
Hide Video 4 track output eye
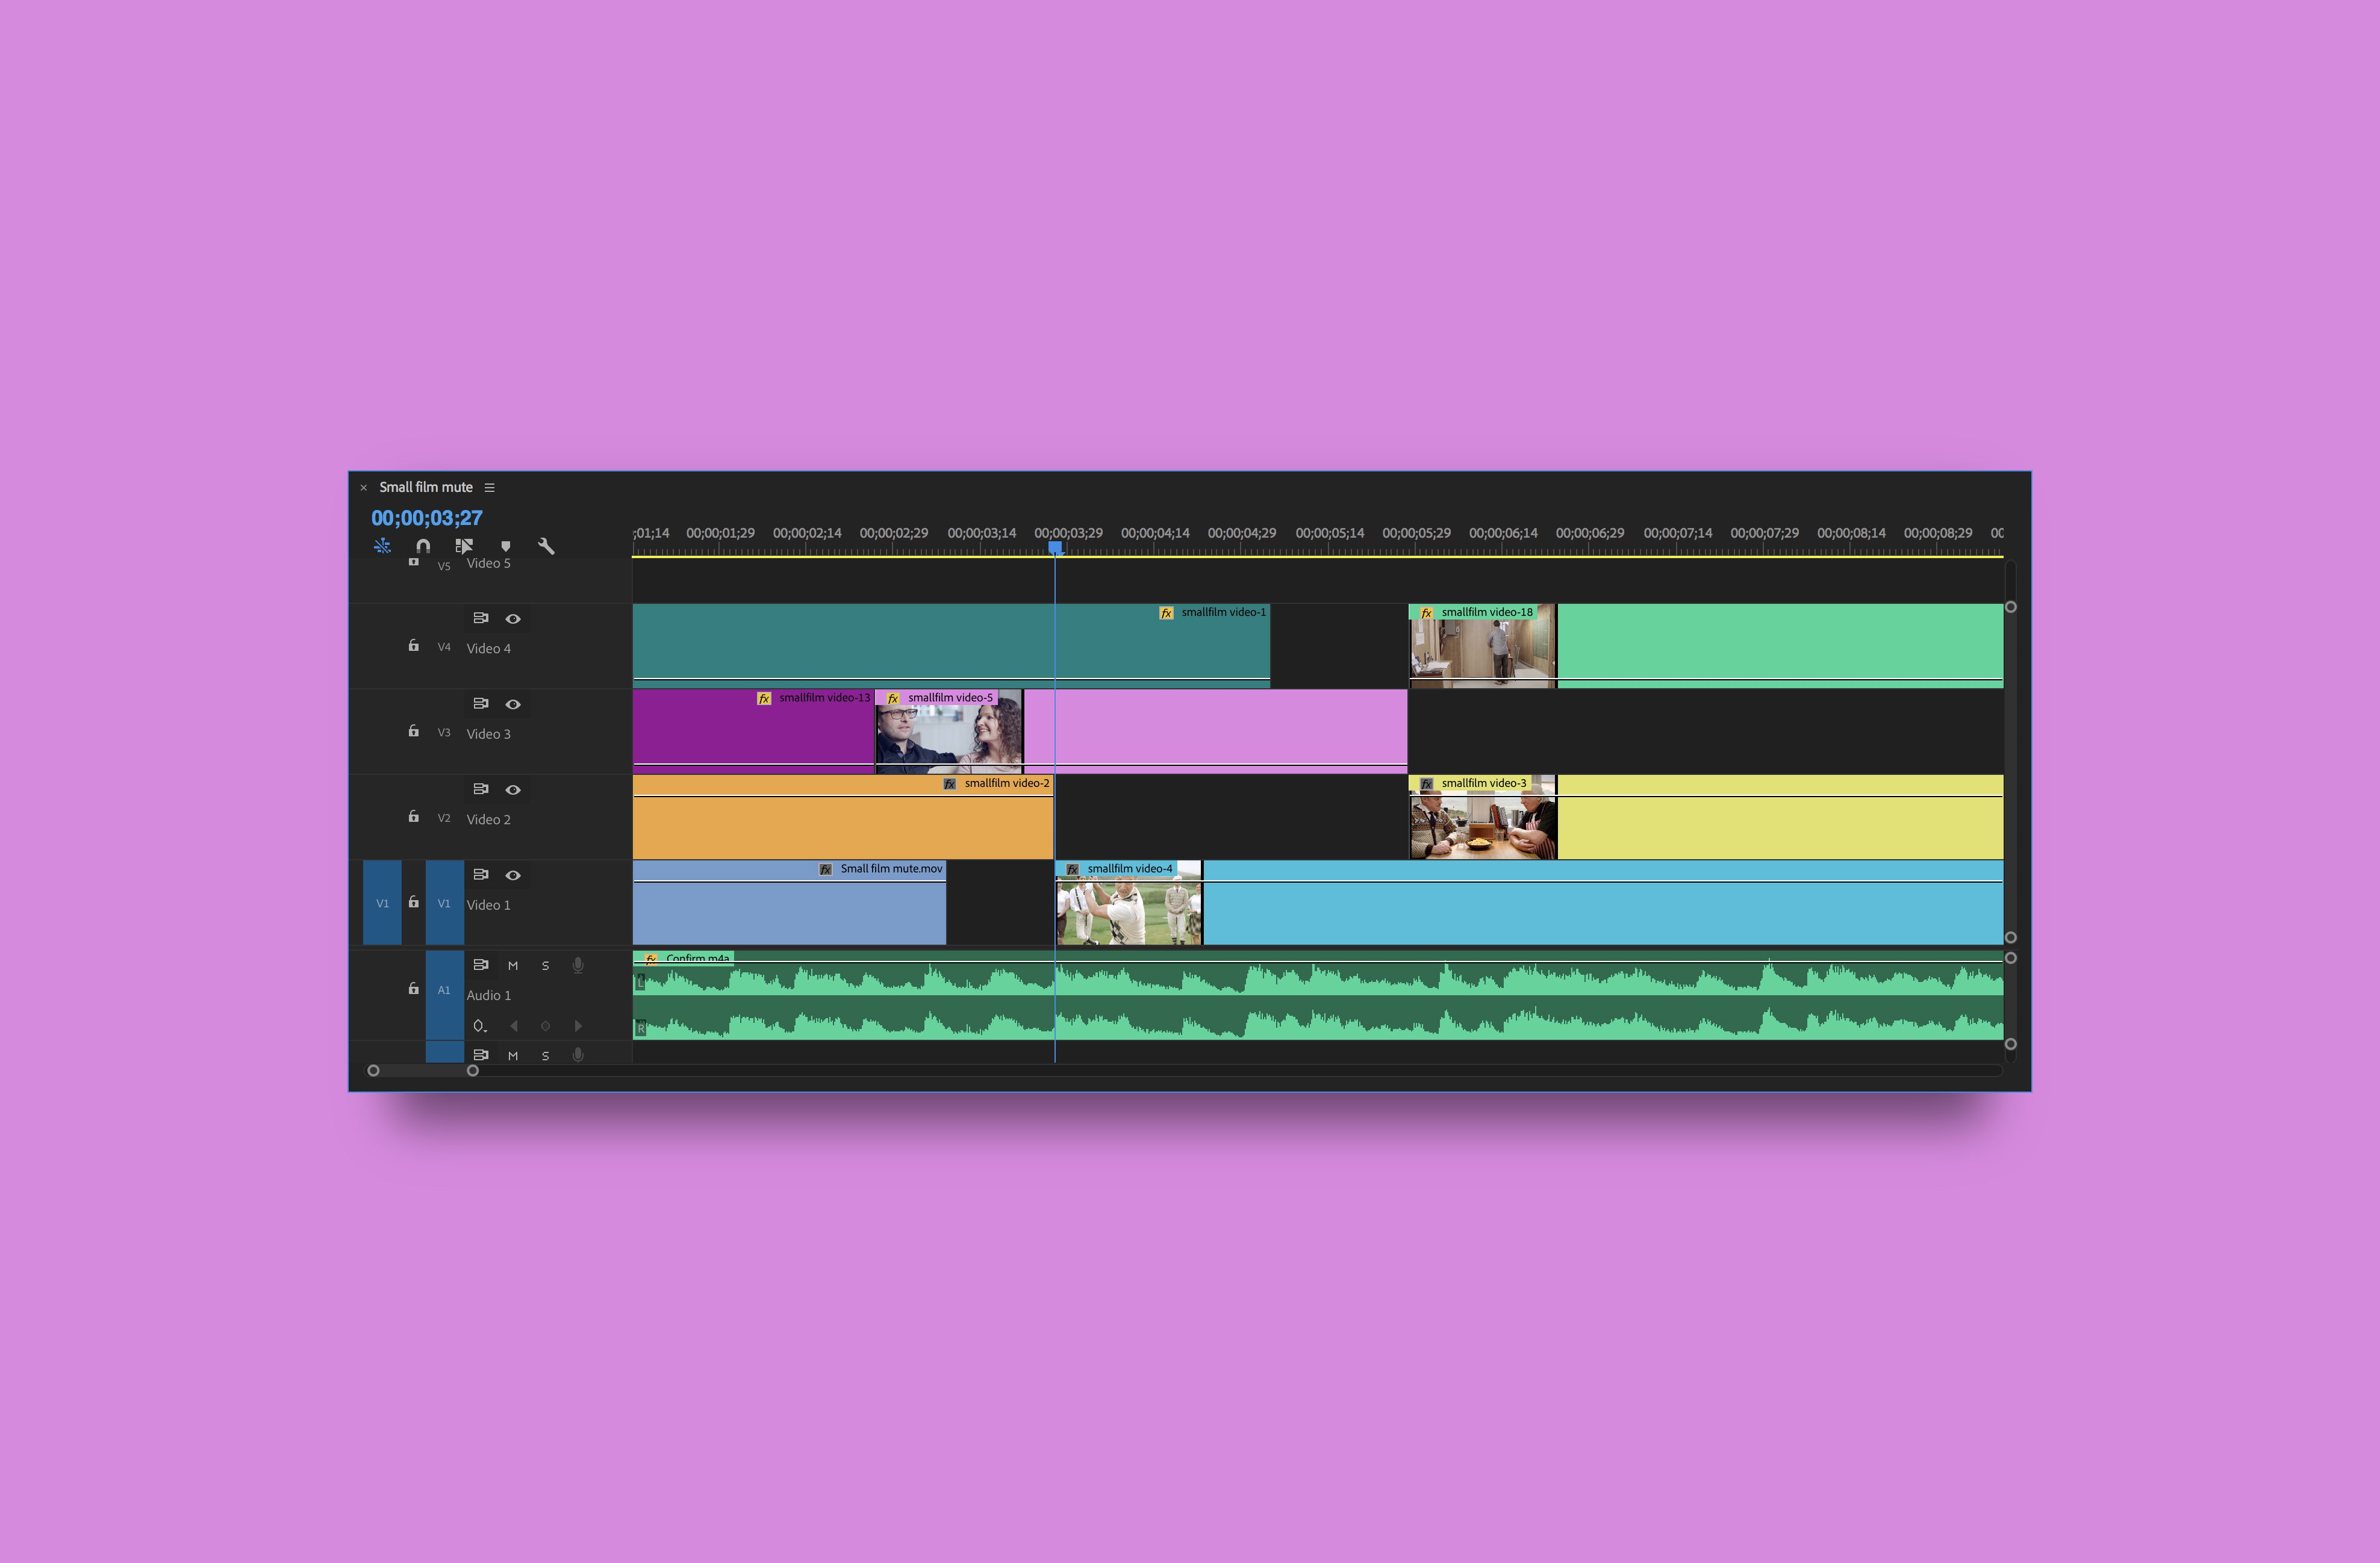pos(513,619)
